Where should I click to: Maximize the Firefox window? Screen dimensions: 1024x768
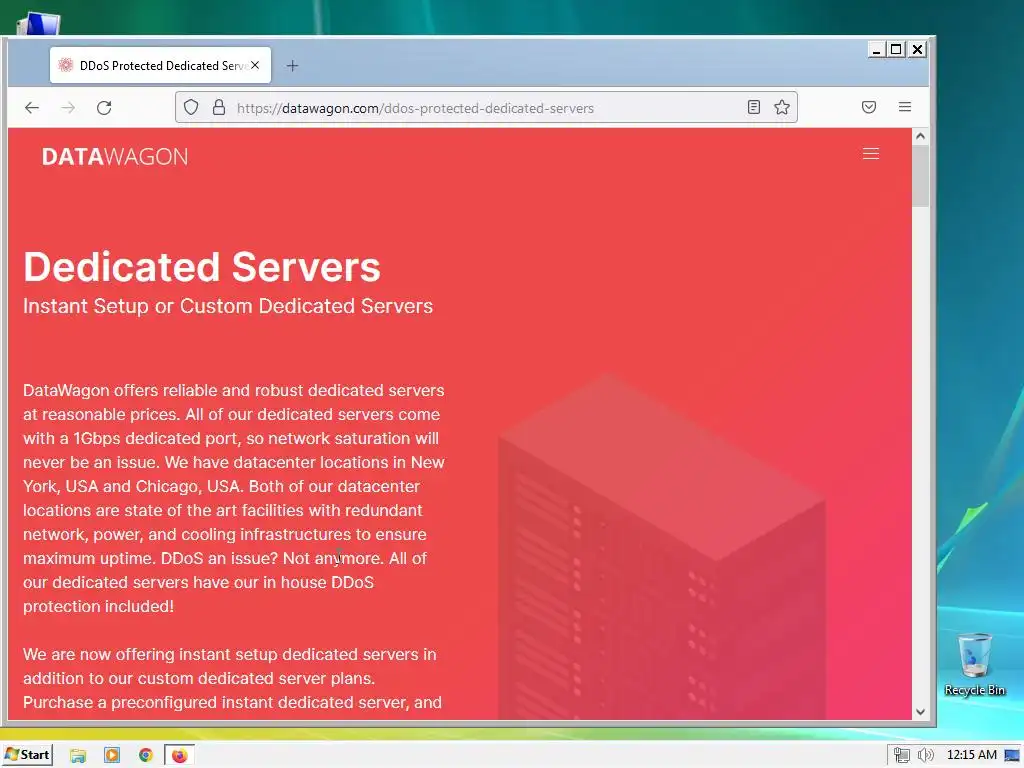tap(897, 50)
